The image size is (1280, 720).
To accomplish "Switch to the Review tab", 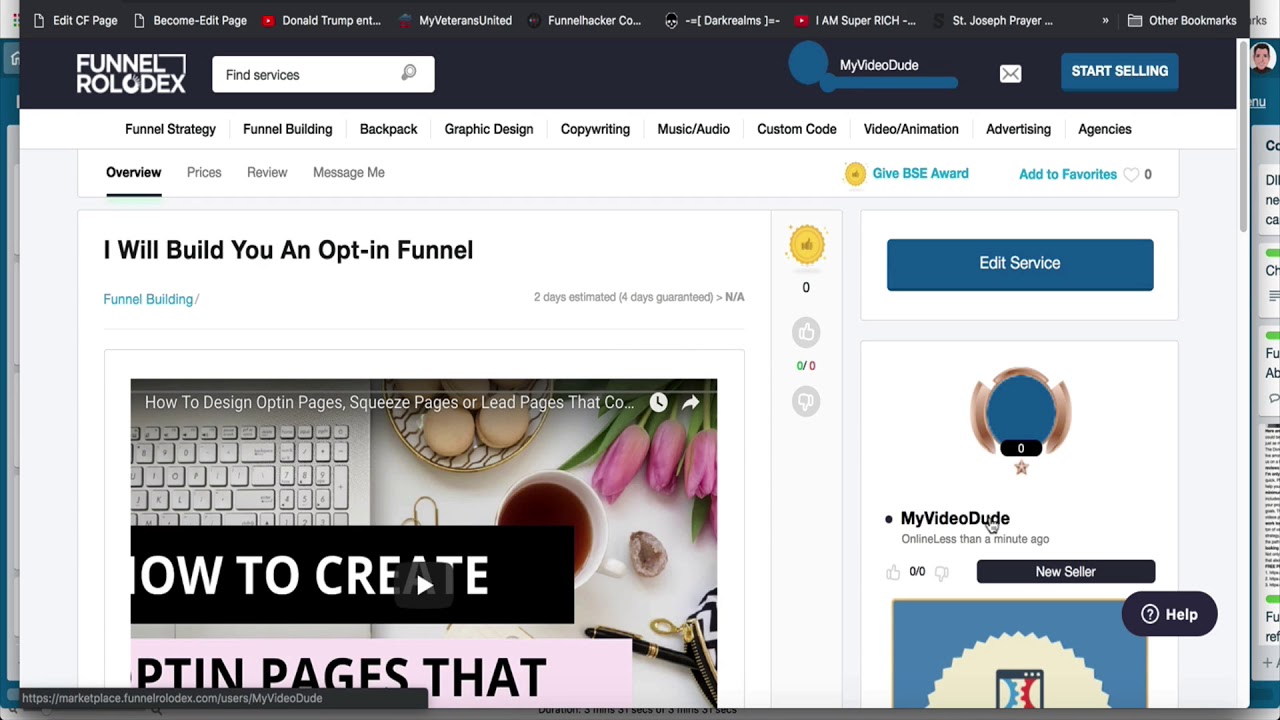I will click(x=267, y=173).
